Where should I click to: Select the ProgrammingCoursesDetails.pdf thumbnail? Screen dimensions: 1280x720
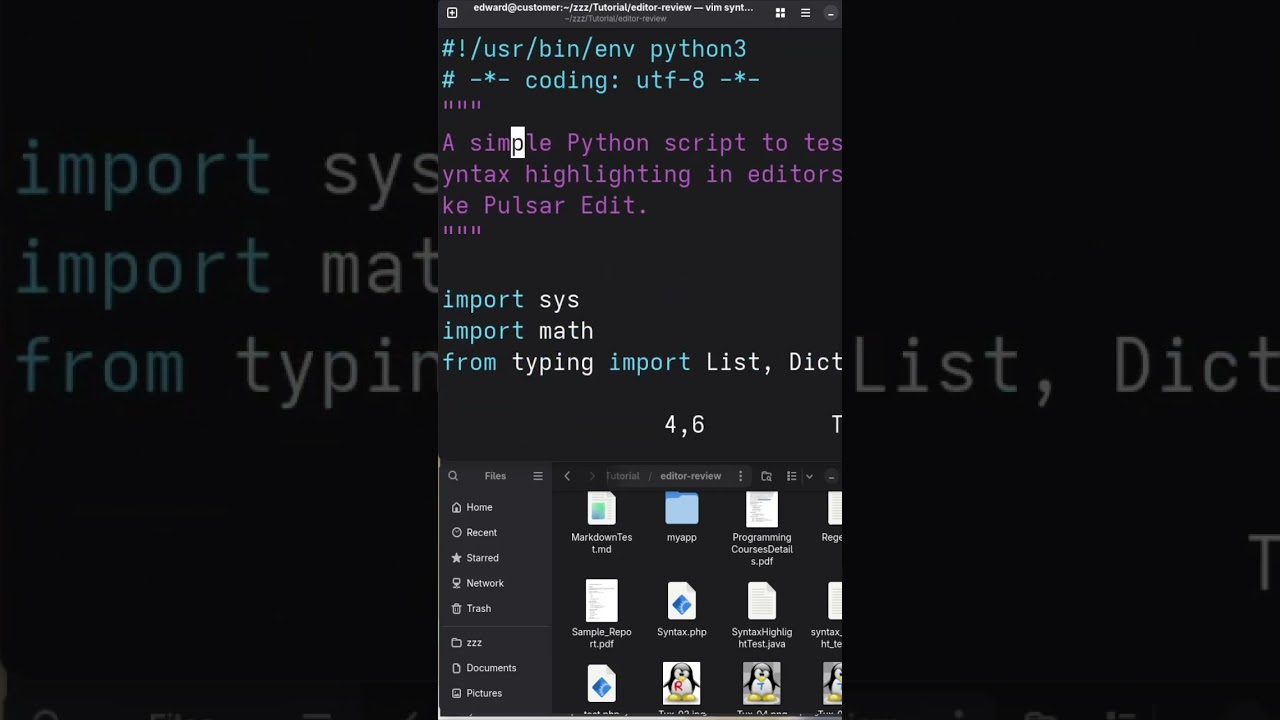pos(762,509)
